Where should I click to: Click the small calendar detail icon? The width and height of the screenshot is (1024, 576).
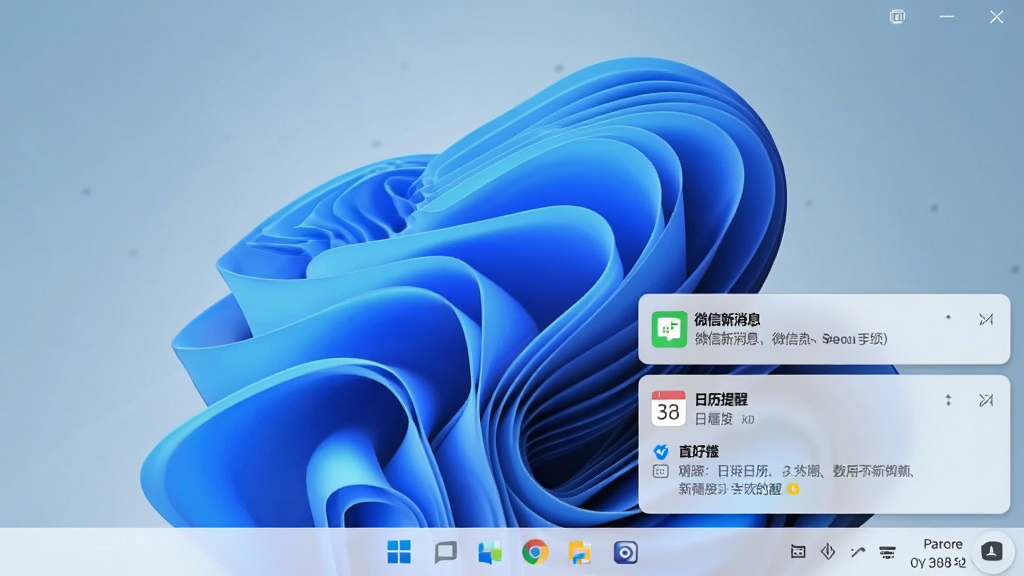pos(660,471)
